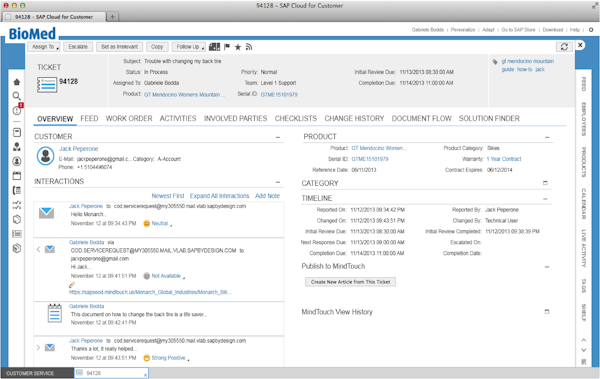Open the alerts icon with red badge

(17, 110)
